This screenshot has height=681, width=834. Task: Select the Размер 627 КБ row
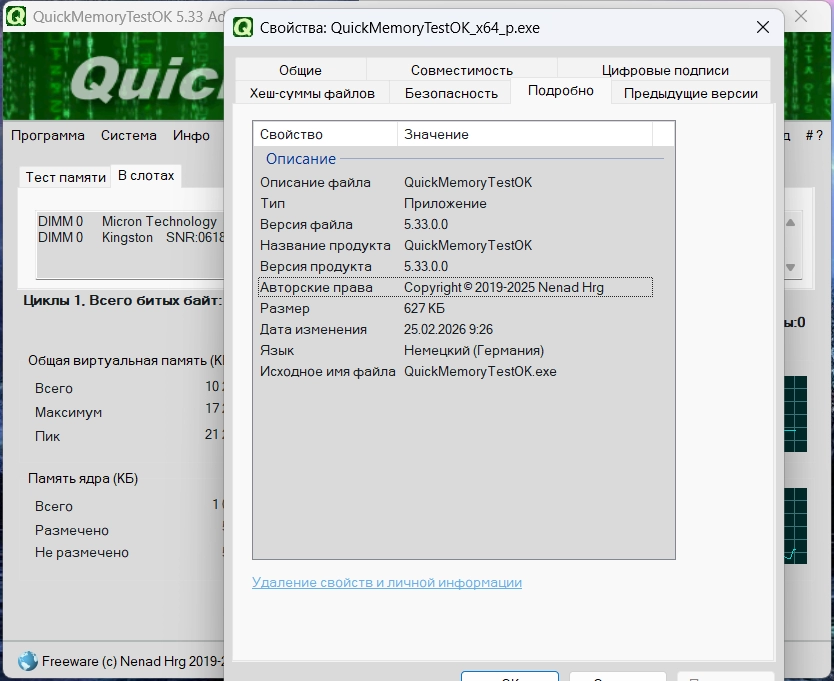tap(455, 309)
